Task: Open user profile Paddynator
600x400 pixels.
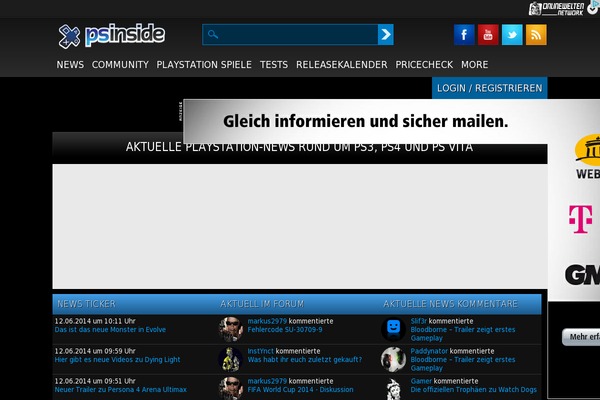Action: tap(429, 351)
